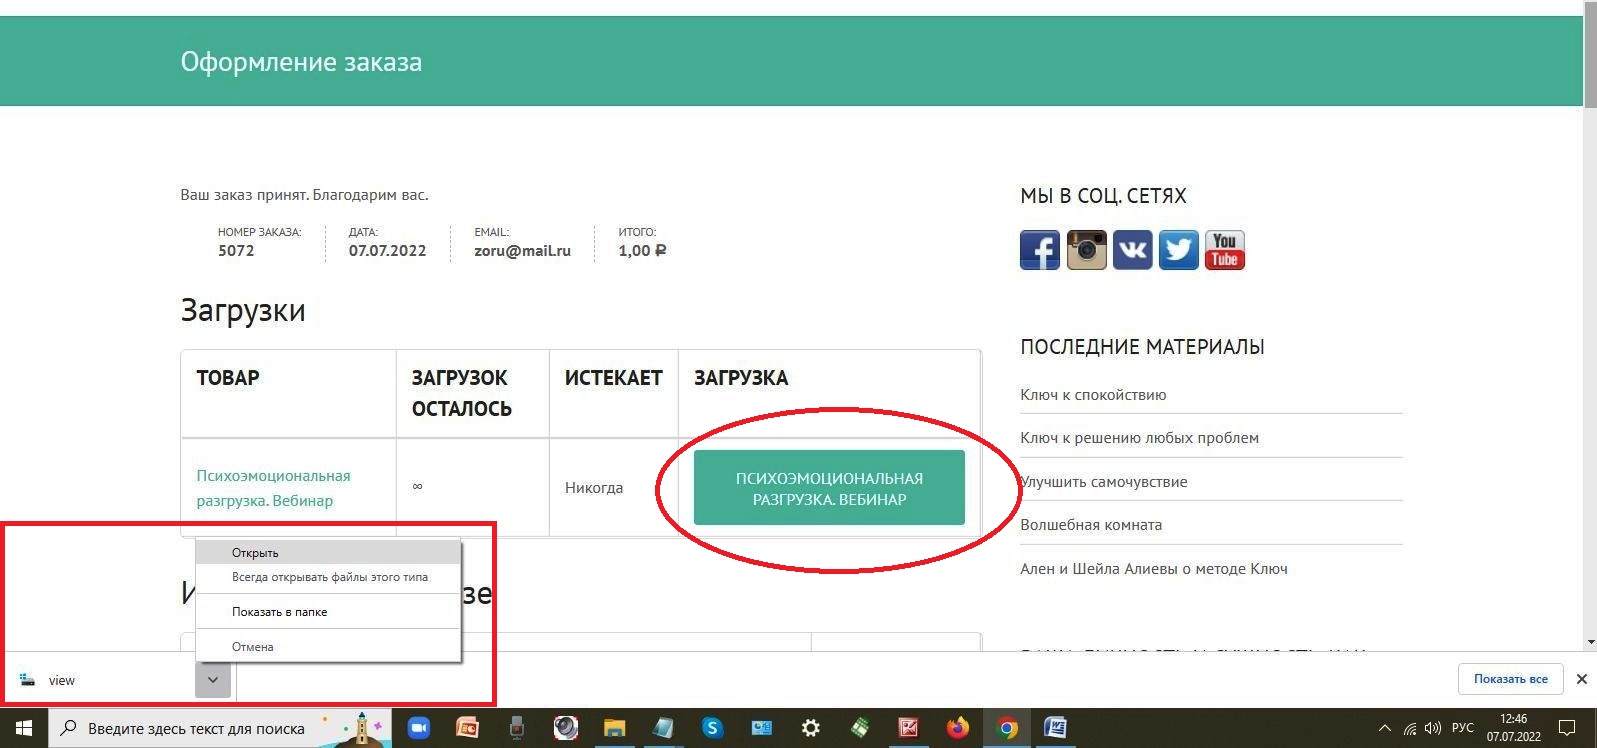Open the taskbar clock and date
Screen dimensions: 1597x748
coord(1513,728)
